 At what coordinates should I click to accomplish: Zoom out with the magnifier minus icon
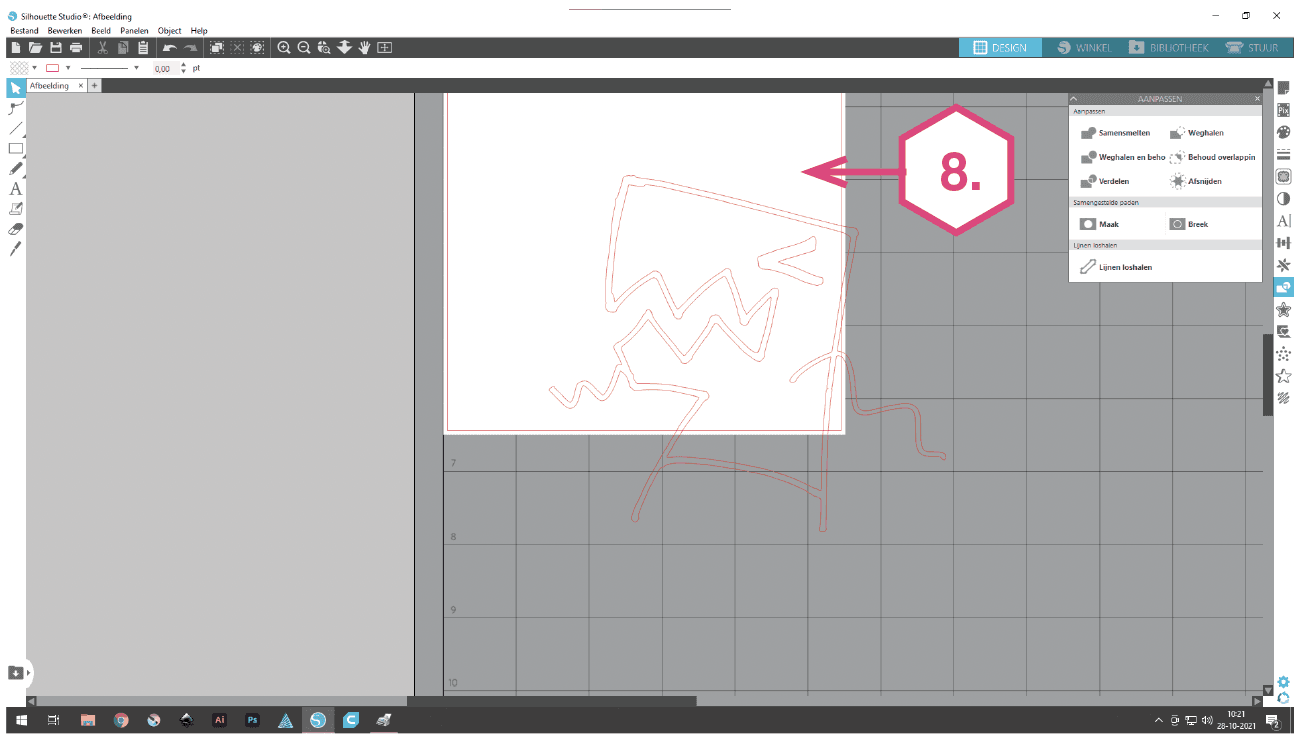(x=304, y=48)
